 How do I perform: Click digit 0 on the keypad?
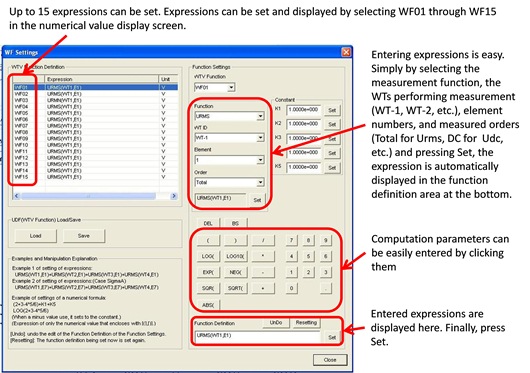291,288
